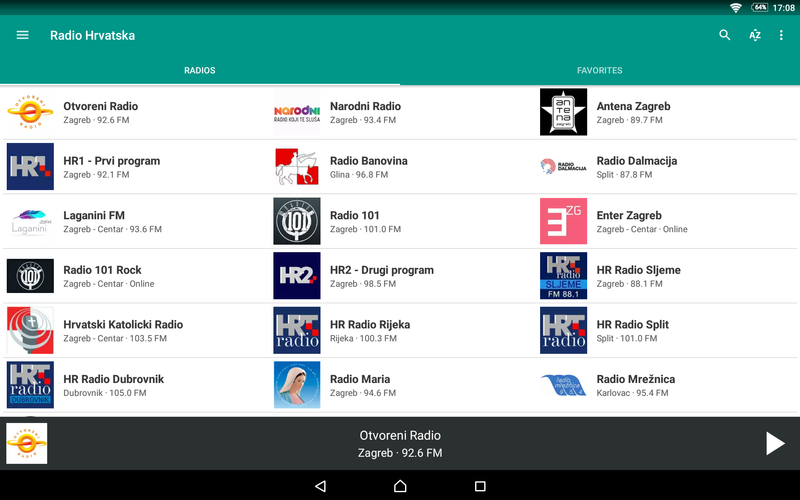Tap the HR Radio Rijeka logo
Viewport: 800px width, 500px height.
[297, 330]
